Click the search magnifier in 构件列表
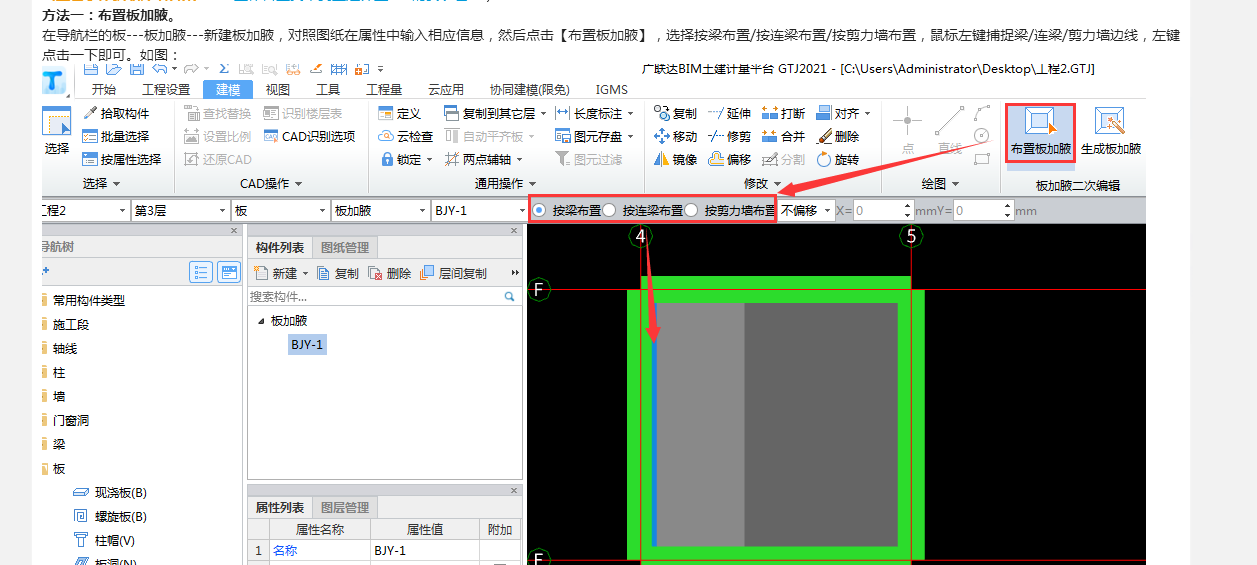Screen dimensions: 1257x565 509,296
